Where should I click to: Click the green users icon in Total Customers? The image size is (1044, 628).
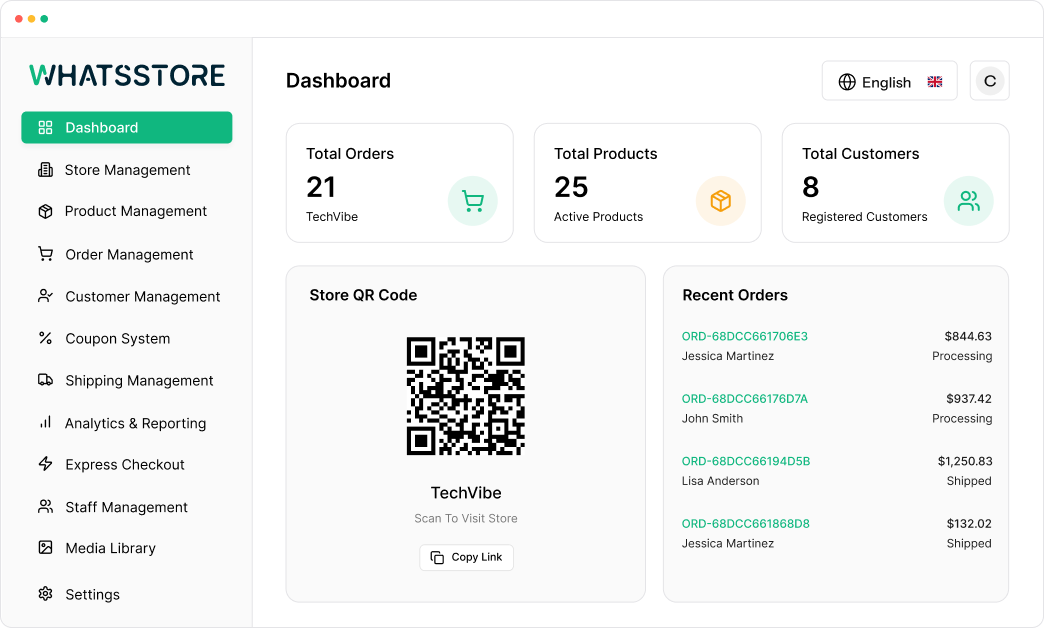point(969,201)
